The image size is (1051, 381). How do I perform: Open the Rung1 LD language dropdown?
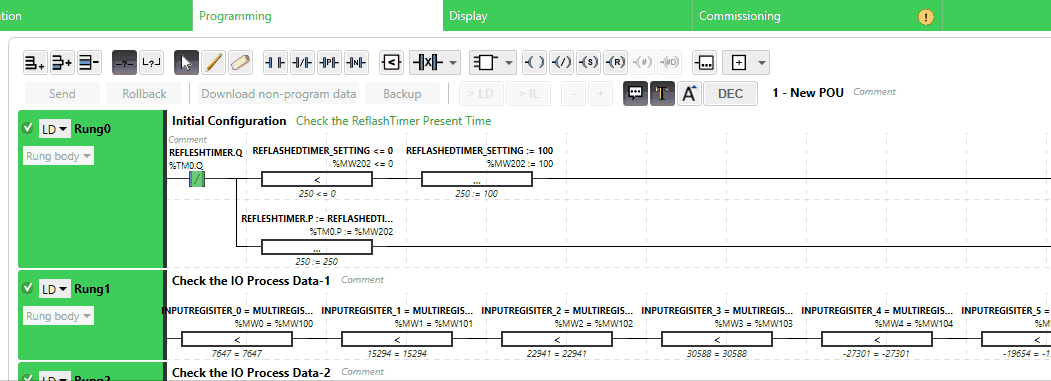[54, 289]
